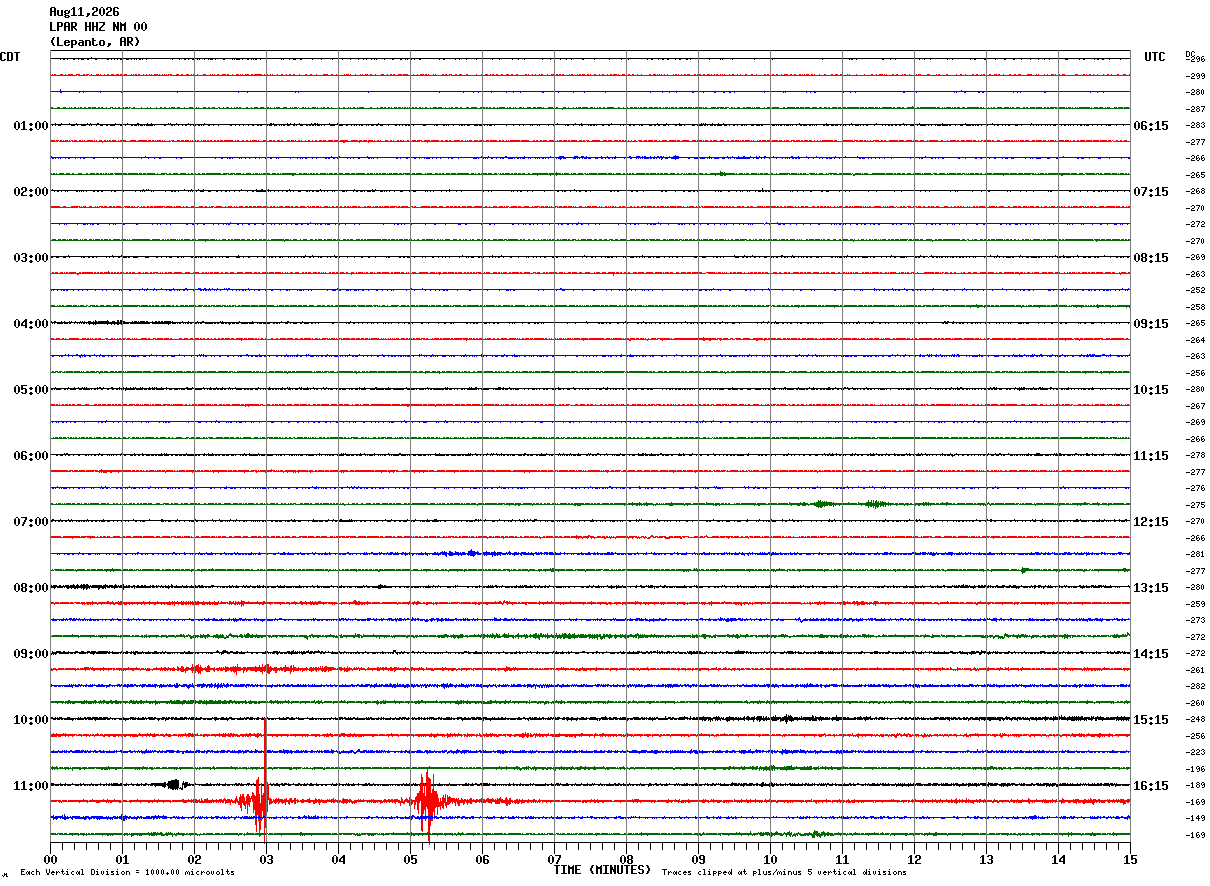Click the 06:15 UTC time label

1151,126
